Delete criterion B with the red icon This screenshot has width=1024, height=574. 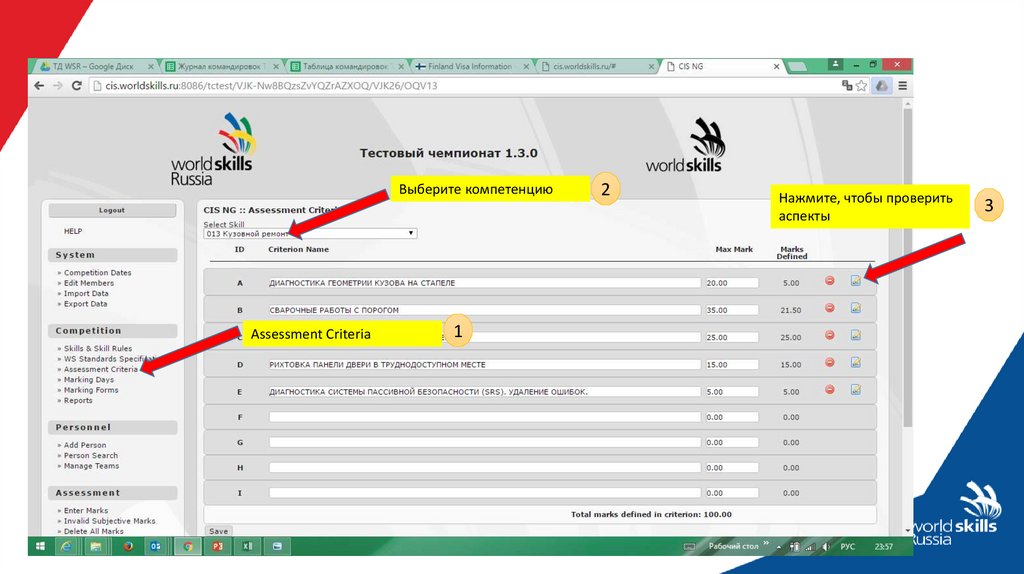pyautogui.click(x=829, y=308)
